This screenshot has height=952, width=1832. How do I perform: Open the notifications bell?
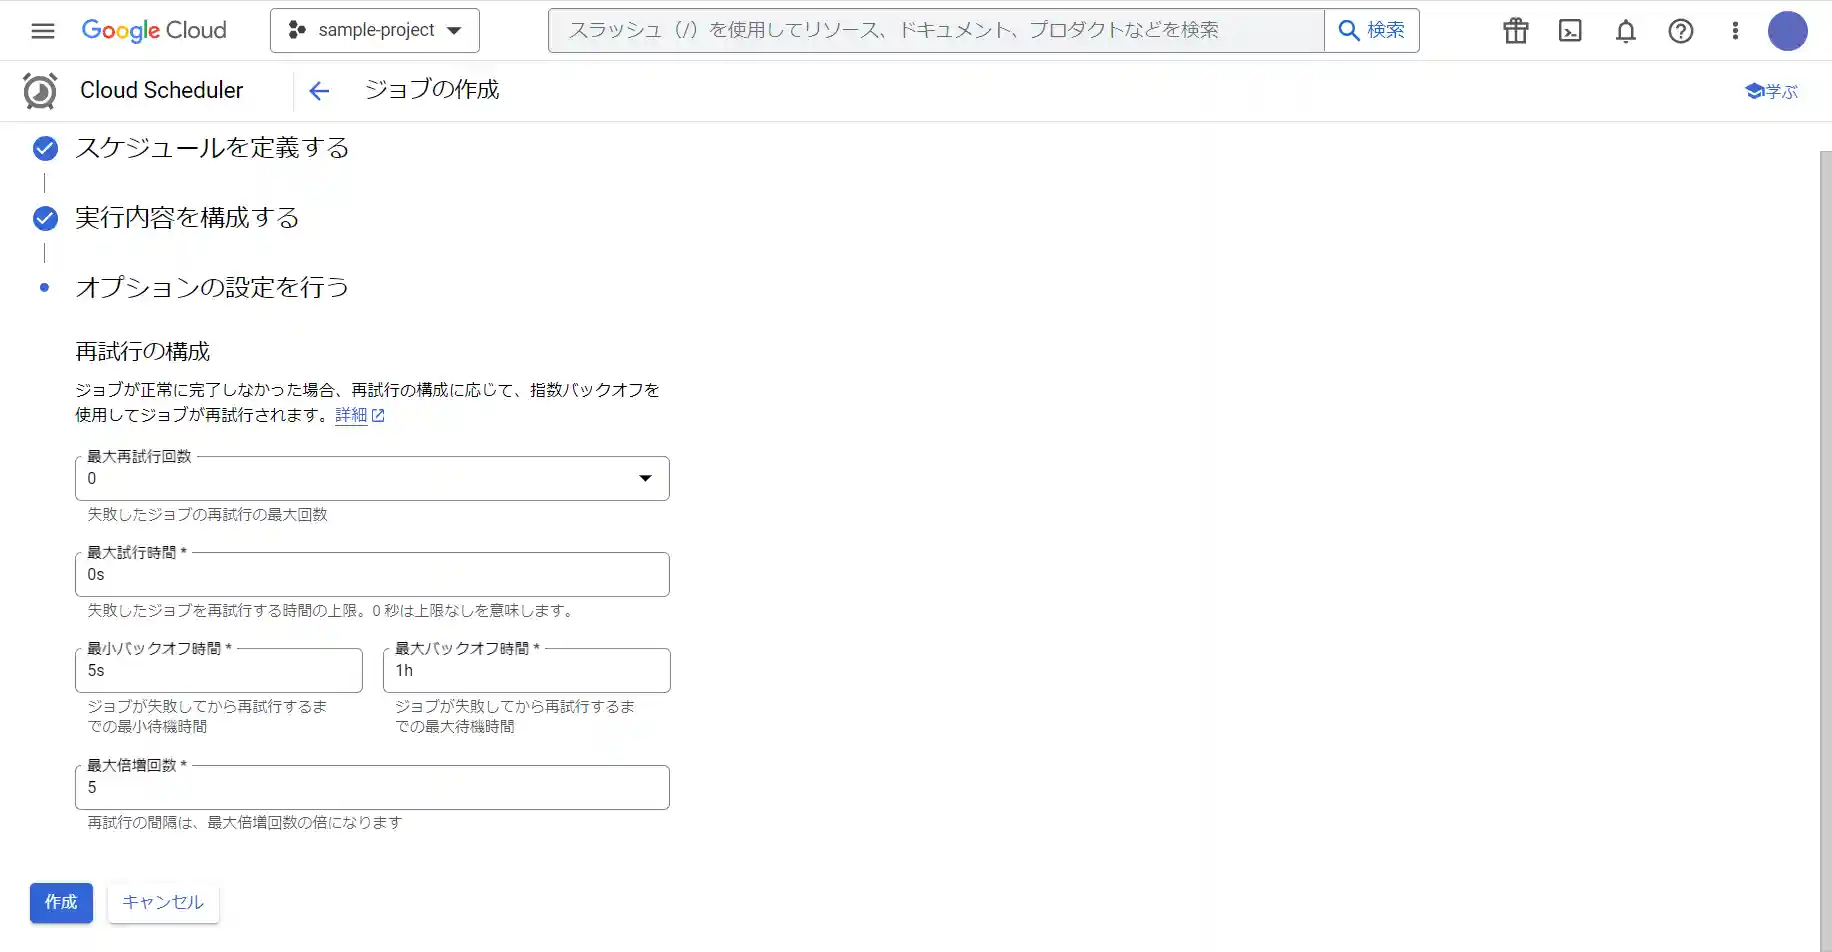(x=1626, y=31)
